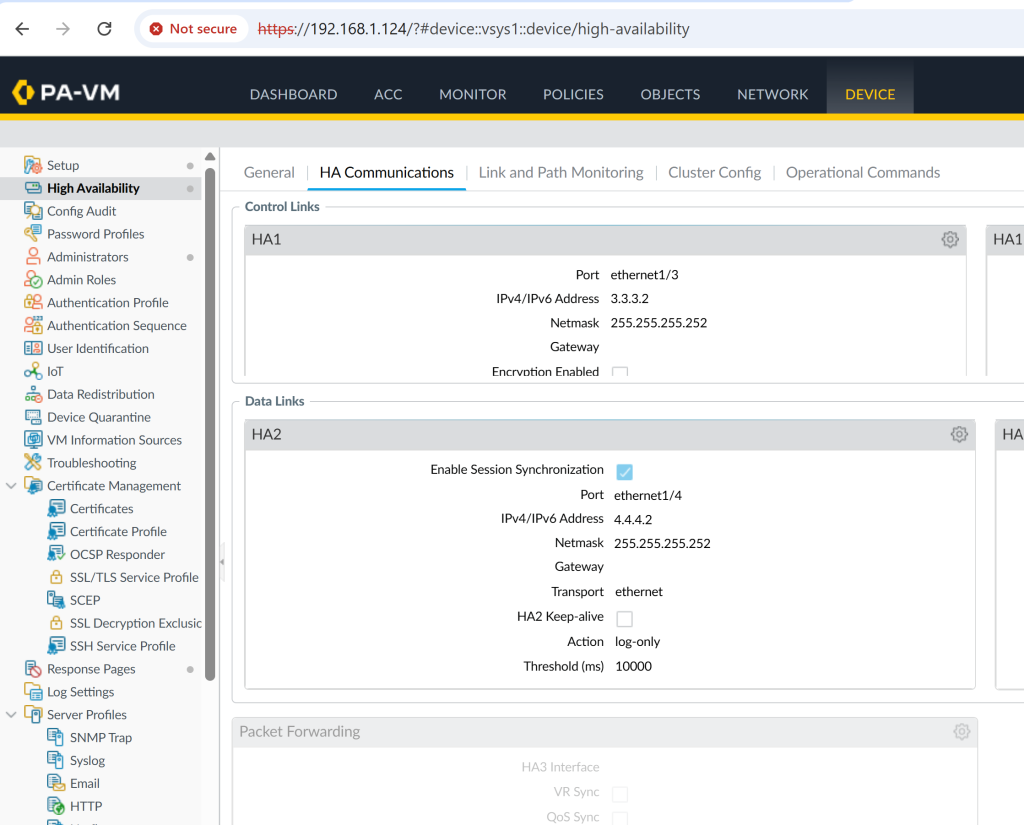Click the User Identification icon
The width and height of the screenshot is (1024, 825).
click(33, 348)
